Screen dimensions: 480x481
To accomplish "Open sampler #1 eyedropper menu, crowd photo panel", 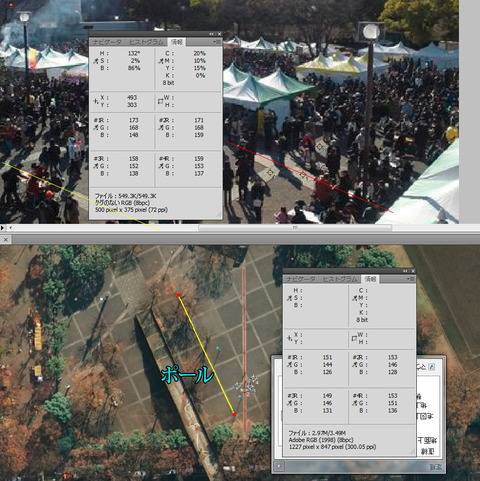I will click(95, 128).
